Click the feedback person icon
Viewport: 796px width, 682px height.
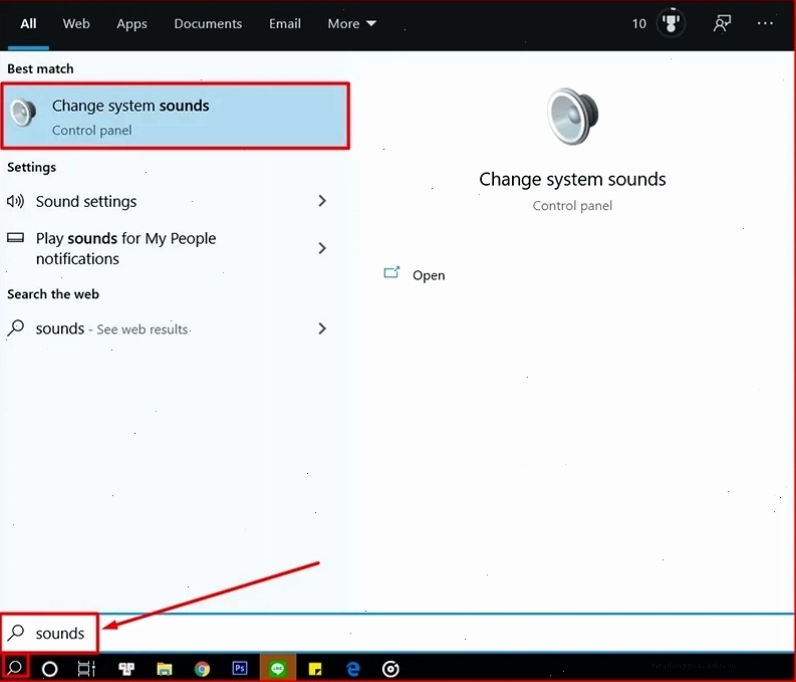[x=721, y=23]
